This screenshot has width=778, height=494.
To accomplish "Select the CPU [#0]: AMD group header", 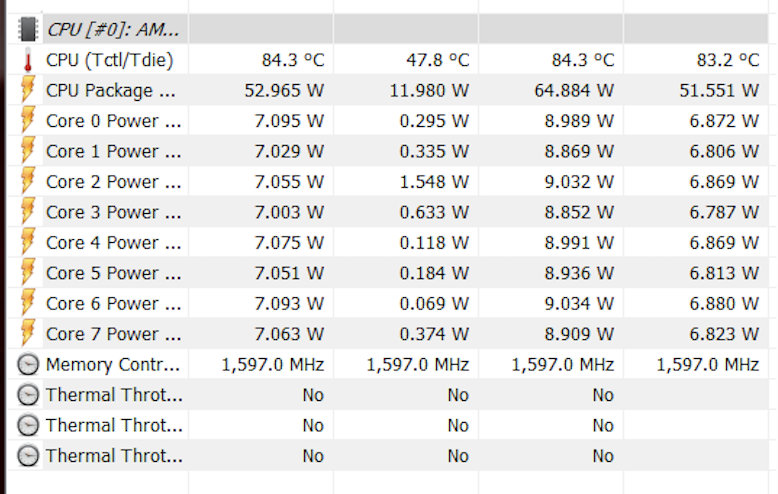I will click(x=113, y=29).
